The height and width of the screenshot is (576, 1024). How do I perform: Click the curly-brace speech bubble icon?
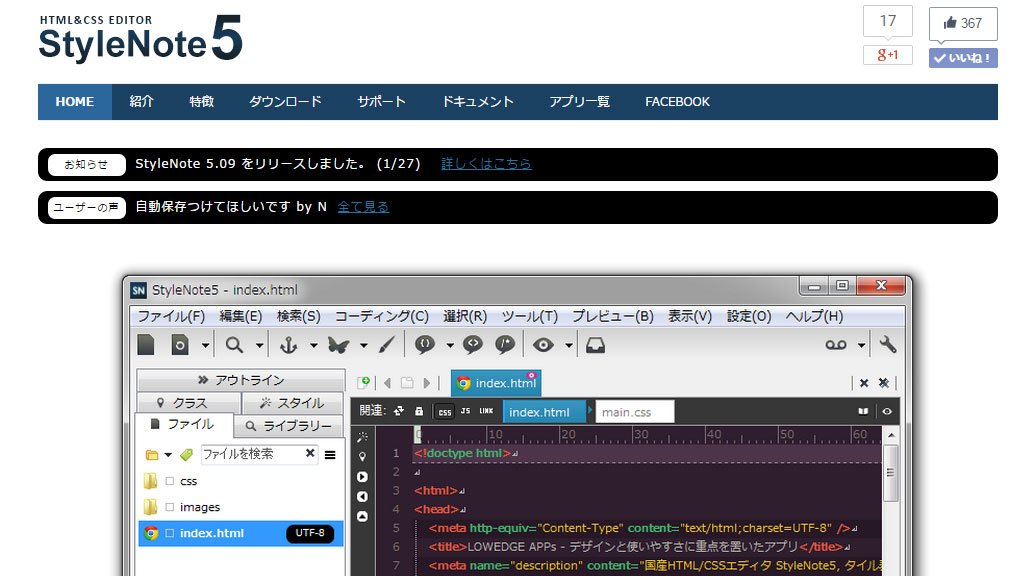424,344
